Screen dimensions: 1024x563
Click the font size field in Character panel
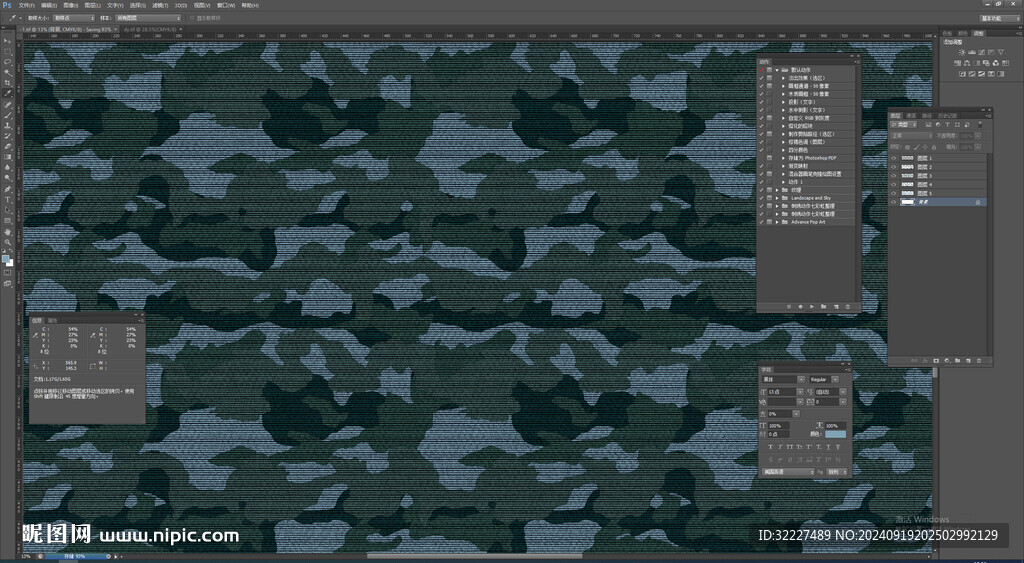[782, 392]
